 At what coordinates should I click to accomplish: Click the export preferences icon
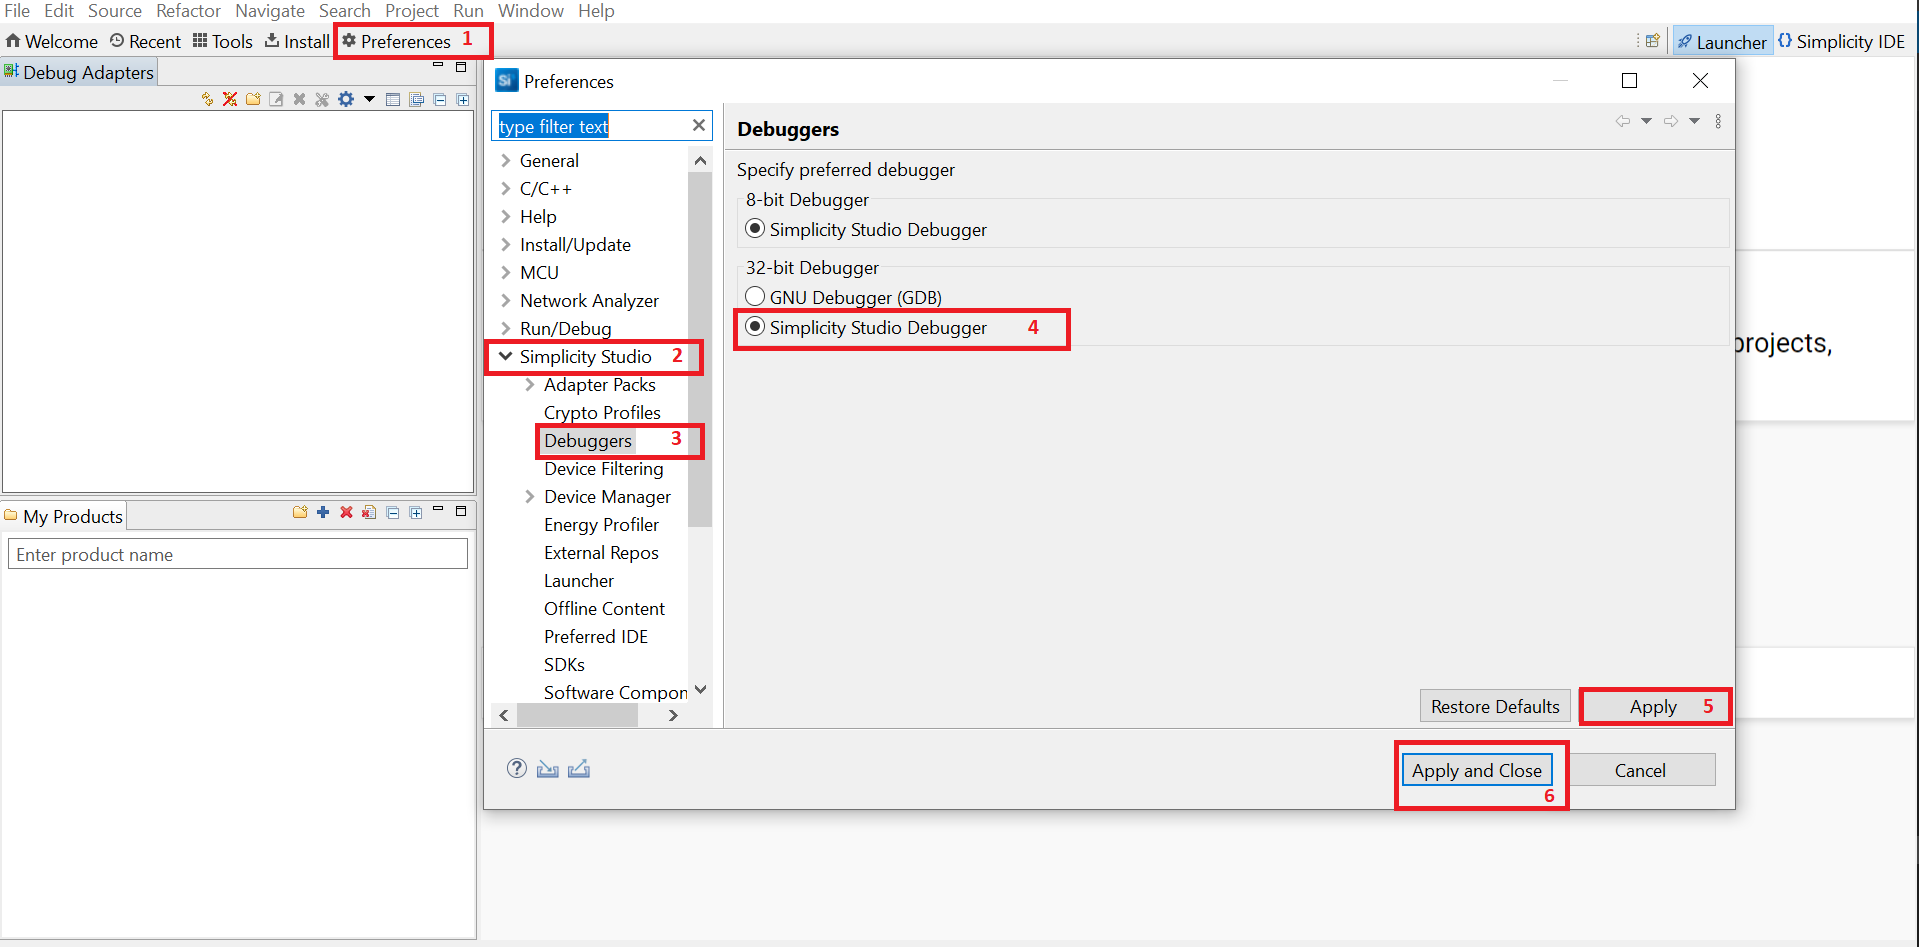point(579,768)
